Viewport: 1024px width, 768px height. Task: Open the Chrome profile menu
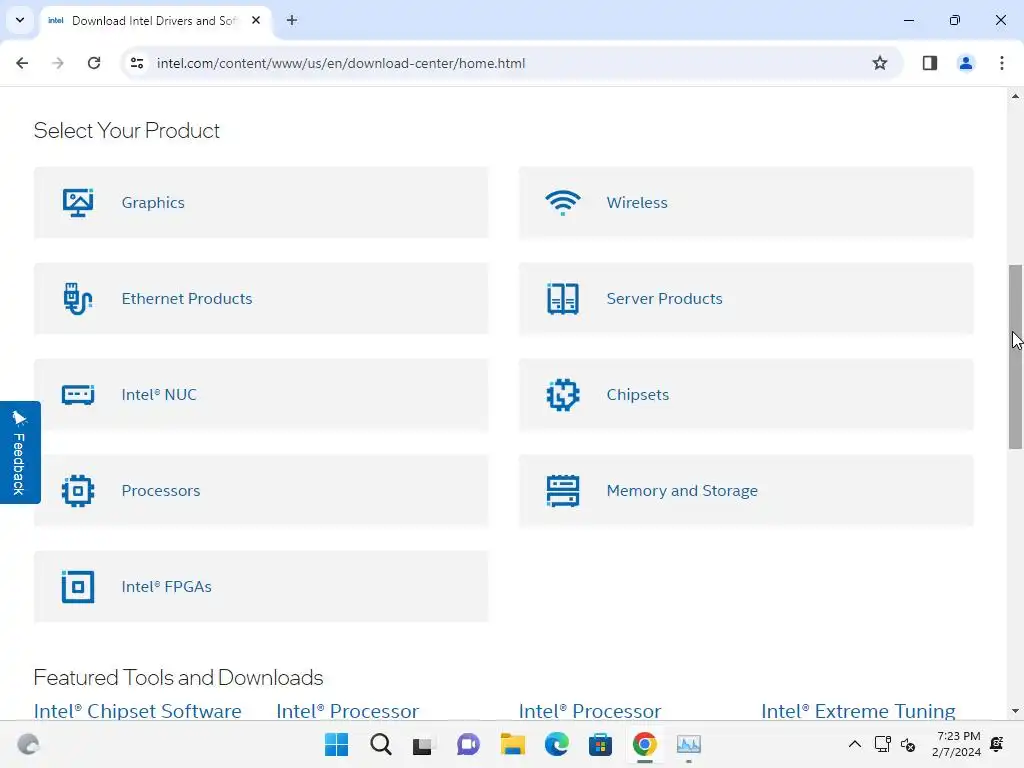[966, 63]
